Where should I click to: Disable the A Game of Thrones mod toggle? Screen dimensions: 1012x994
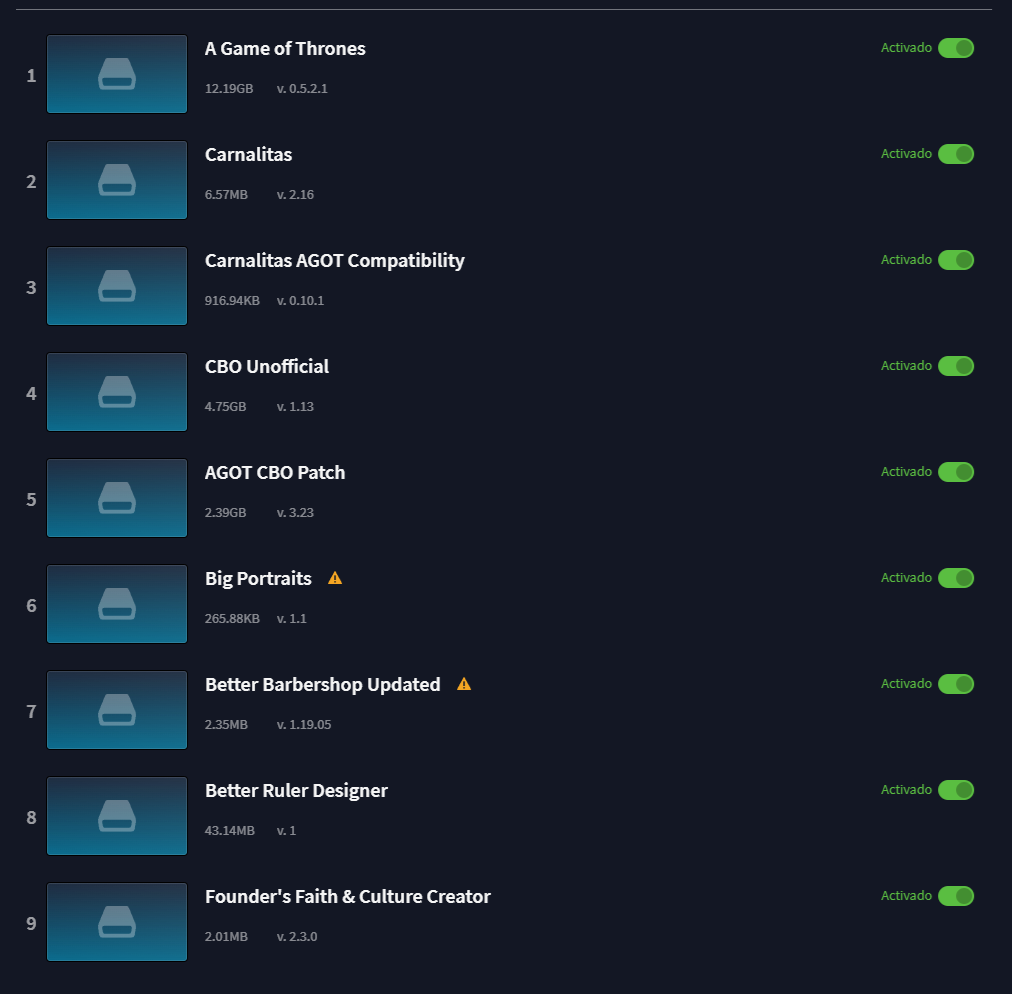[956, 48]
